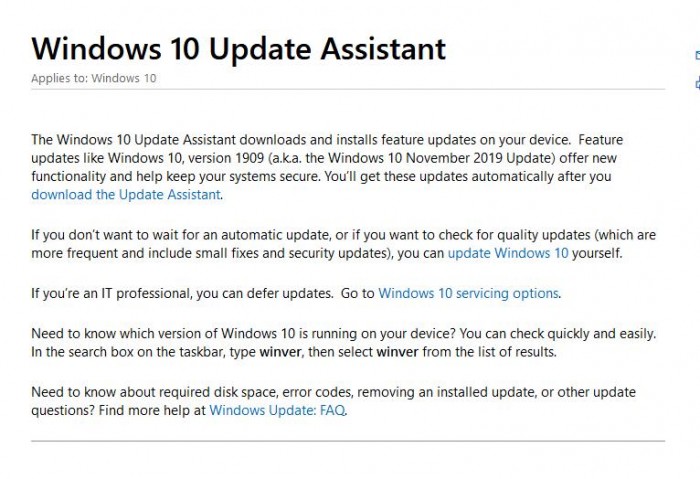Click the sentence starting 'If you don't want to wait'
Screen dimensions: 700x479
click(200, 235)
